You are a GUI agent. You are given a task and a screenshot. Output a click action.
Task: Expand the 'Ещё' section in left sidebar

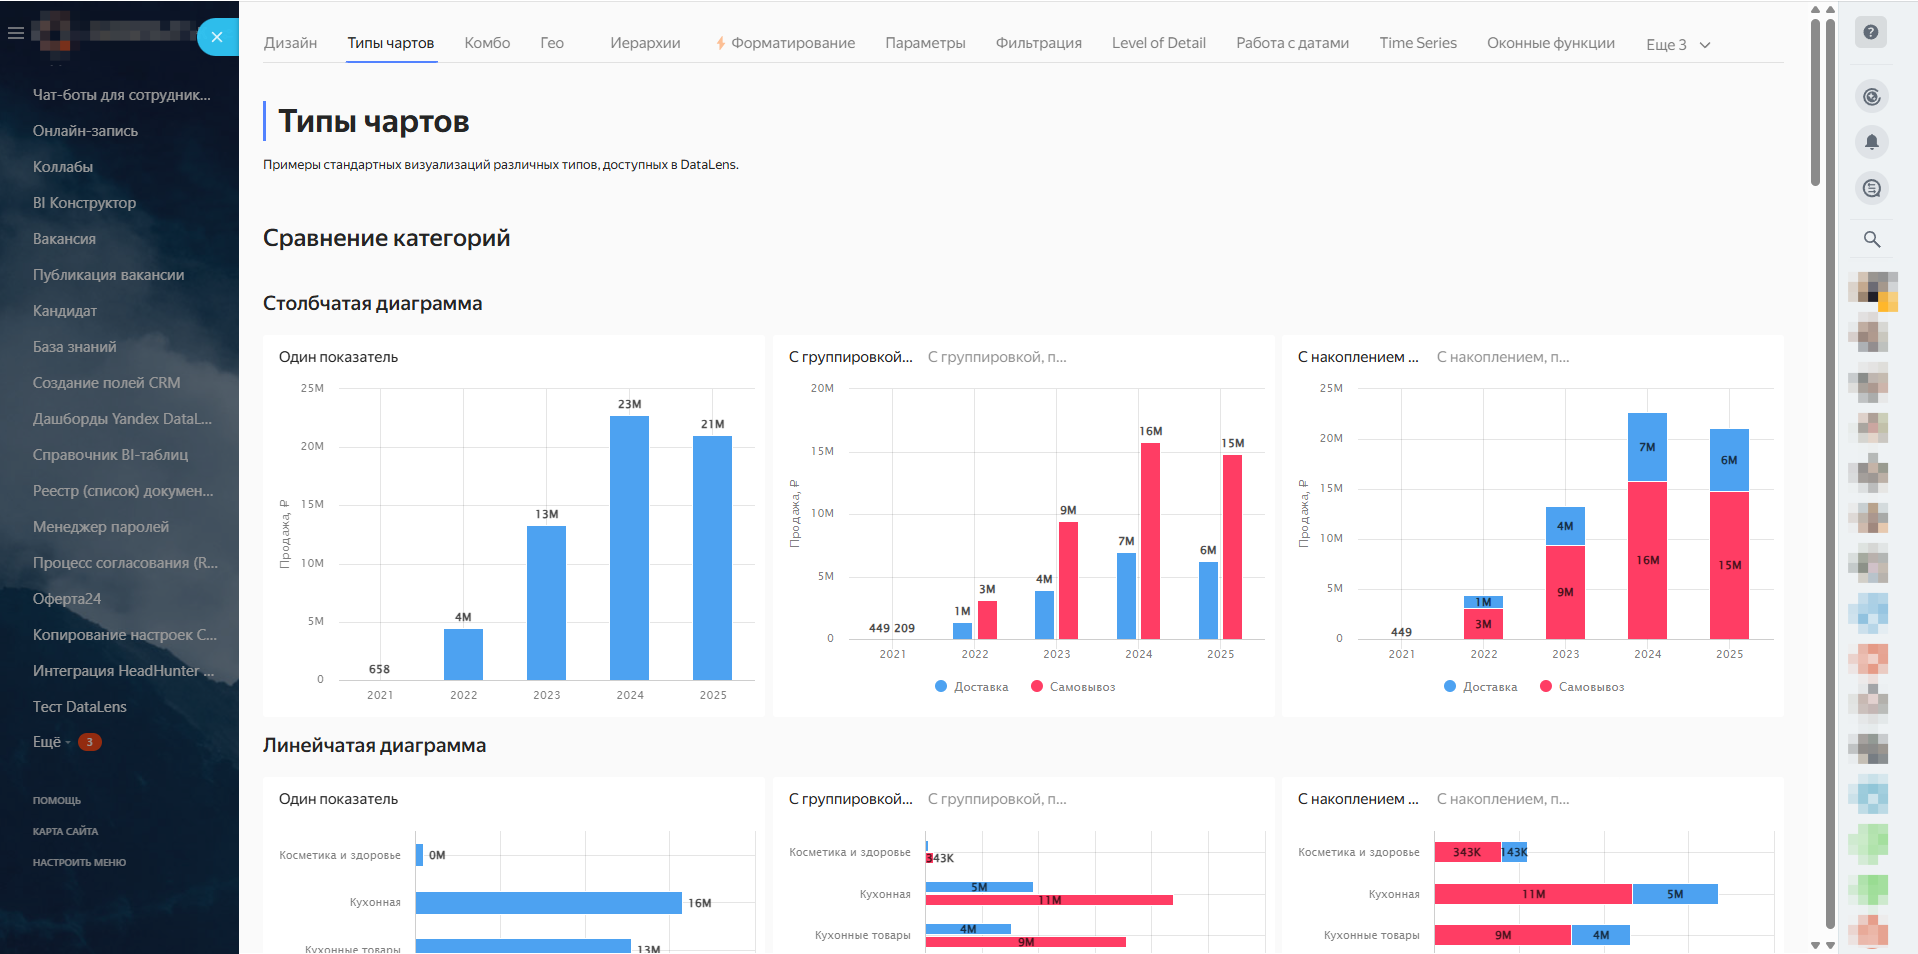47,742
